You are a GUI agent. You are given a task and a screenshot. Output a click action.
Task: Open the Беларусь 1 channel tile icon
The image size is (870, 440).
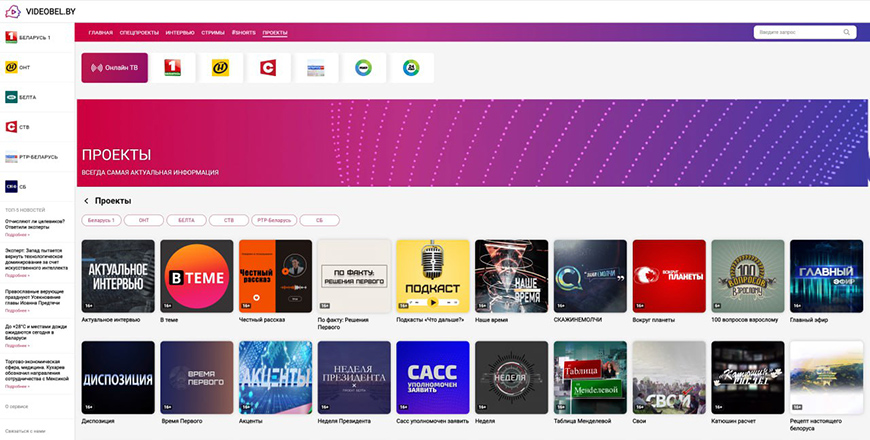click(171, 68)
